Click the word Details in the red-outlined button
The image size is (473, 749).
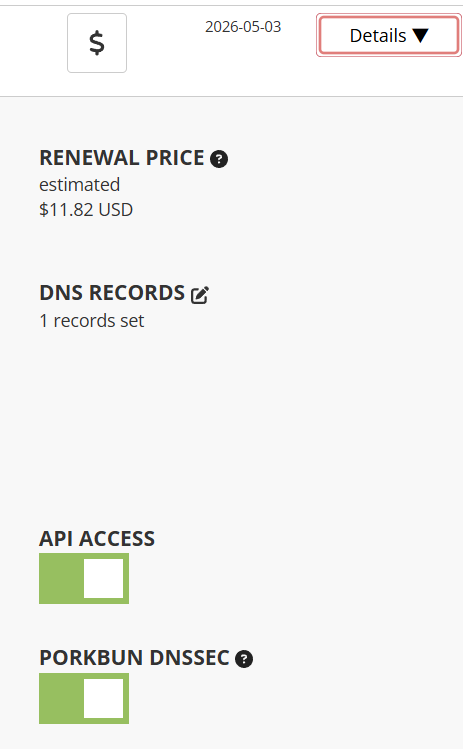(378, 36)
